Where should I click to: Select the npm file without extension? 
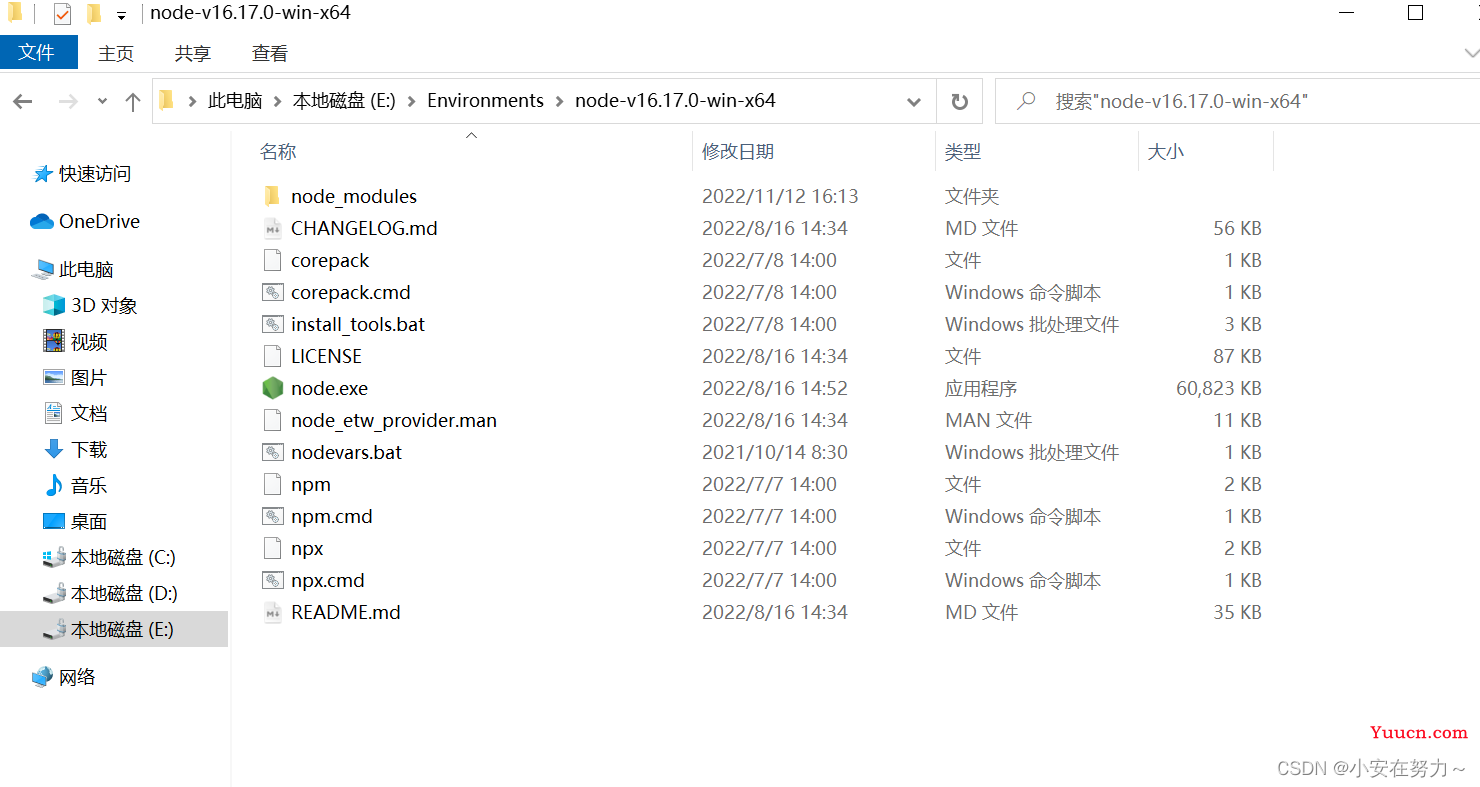click(311, 484)
